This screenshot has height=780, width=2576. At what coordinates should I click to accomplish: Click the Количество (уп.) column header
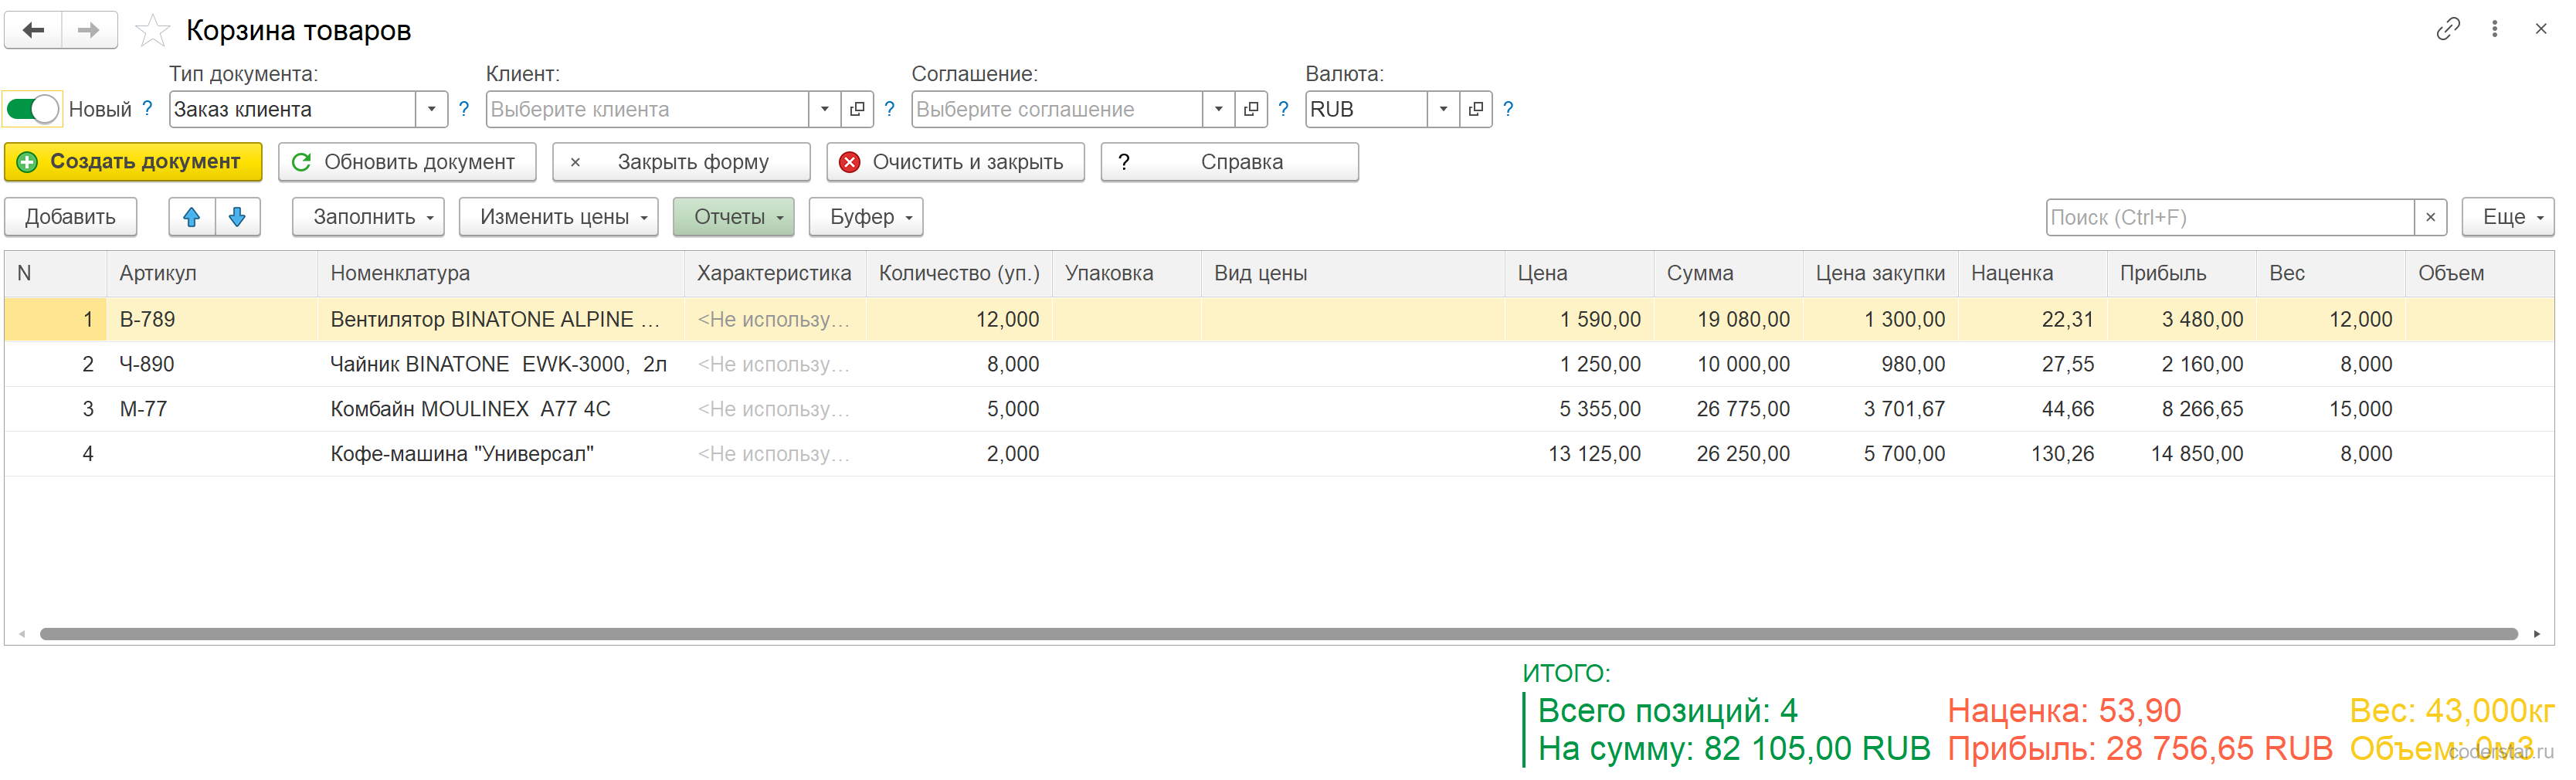958,274
